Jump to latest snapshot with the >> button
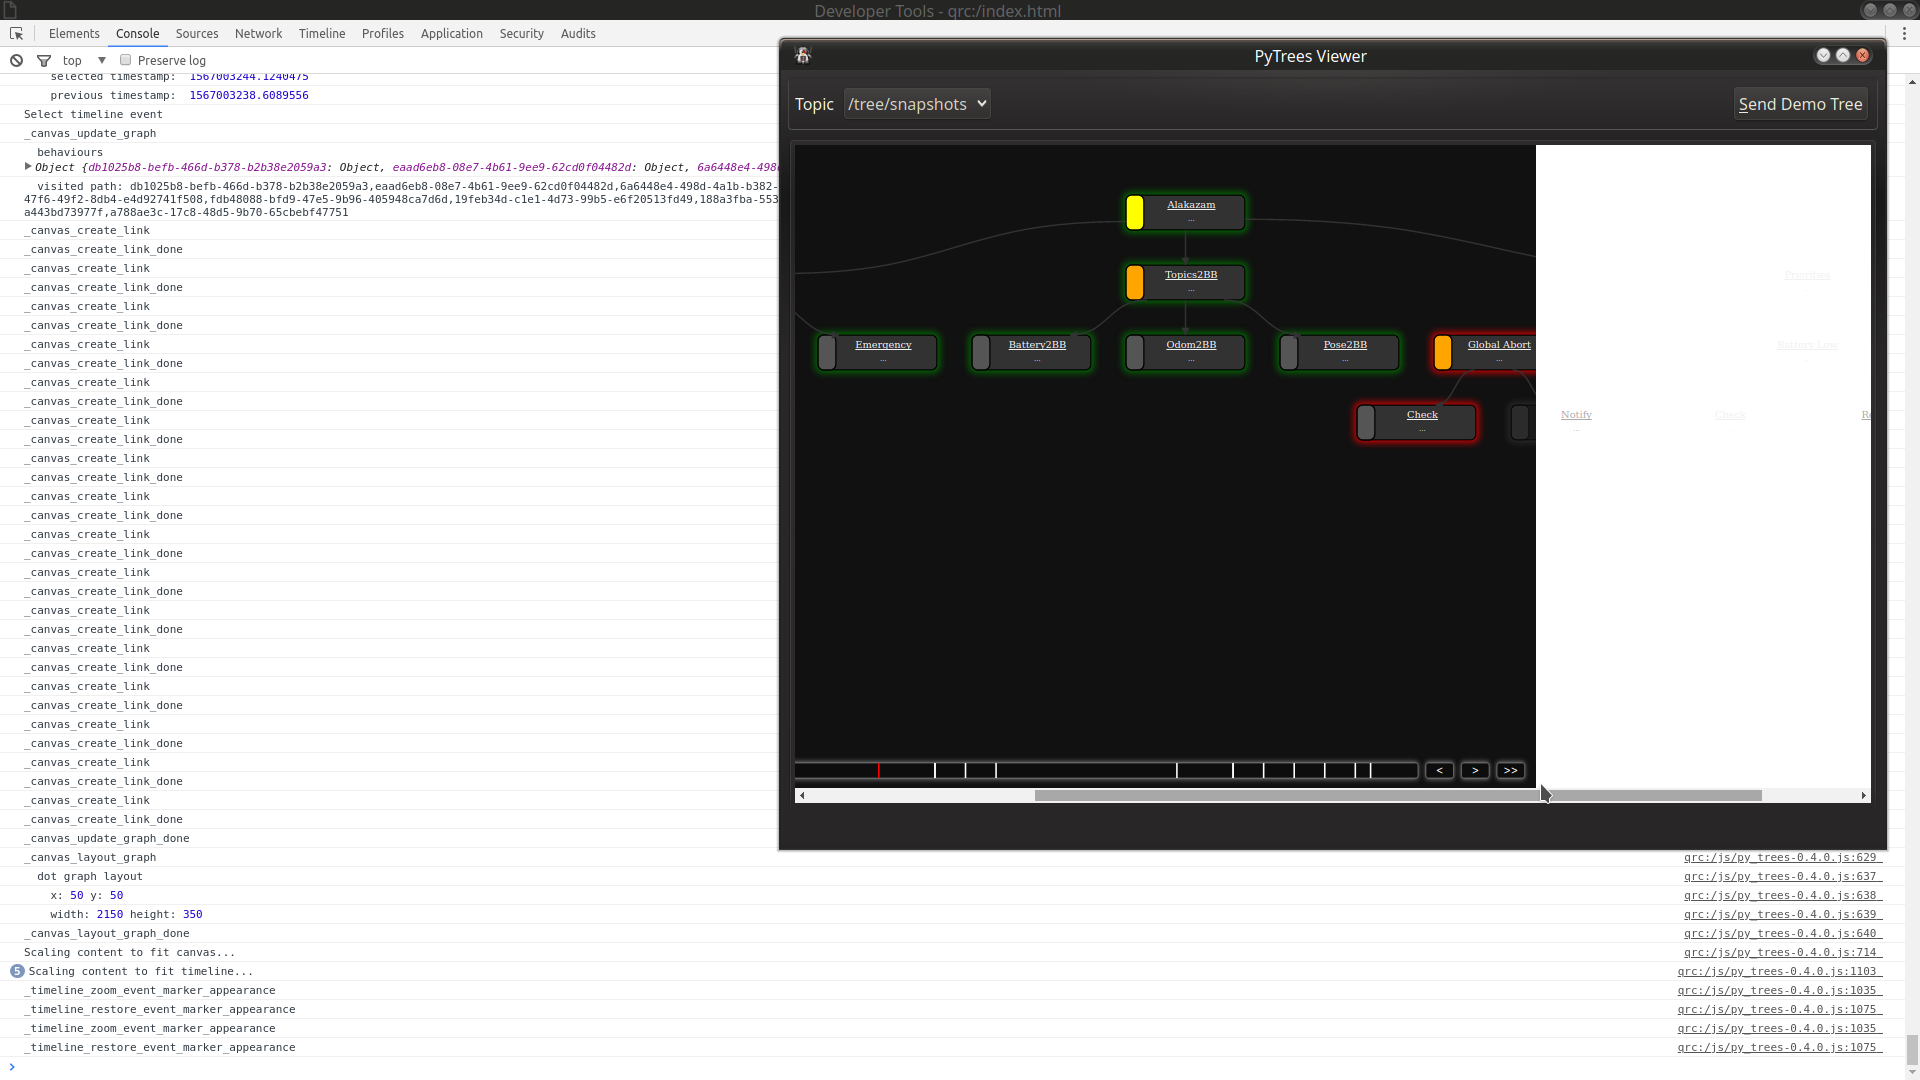This screenshot has height=1080, width=1920. coord(1510,770)
